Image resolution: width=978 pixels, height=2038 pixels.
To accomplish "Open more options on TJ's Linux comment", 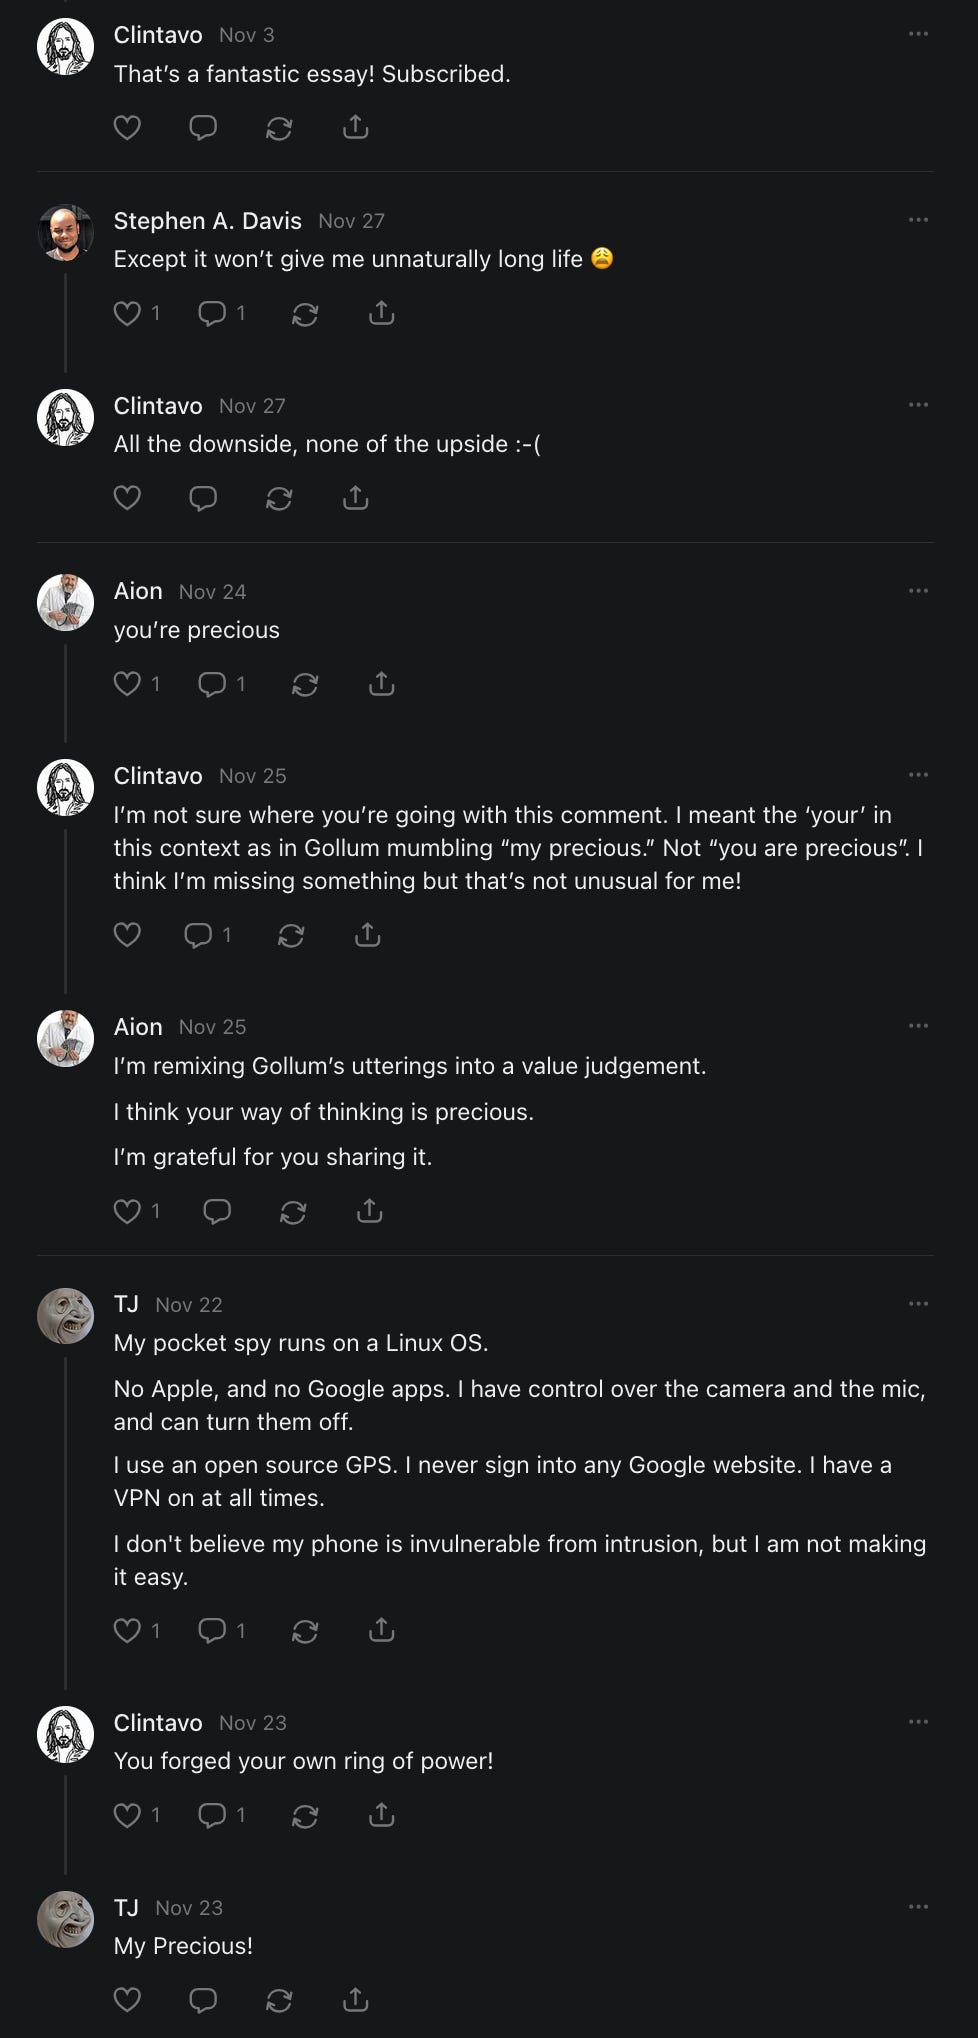I will pyautogui.click(x=918, y=1304).
